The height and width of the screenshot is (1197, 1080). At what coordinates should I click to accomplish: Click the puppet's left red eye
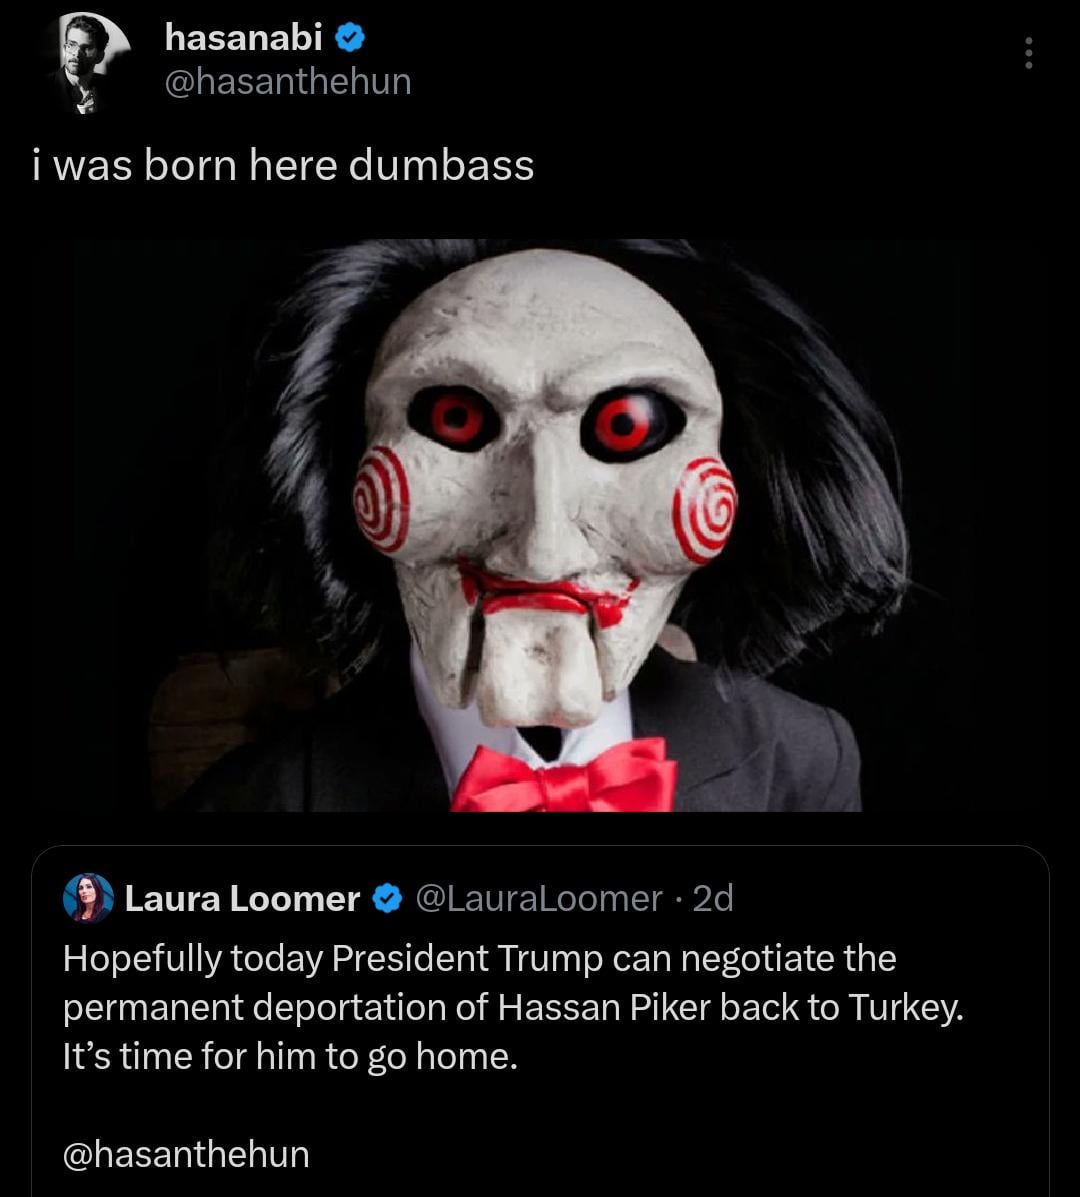(456, 418)
